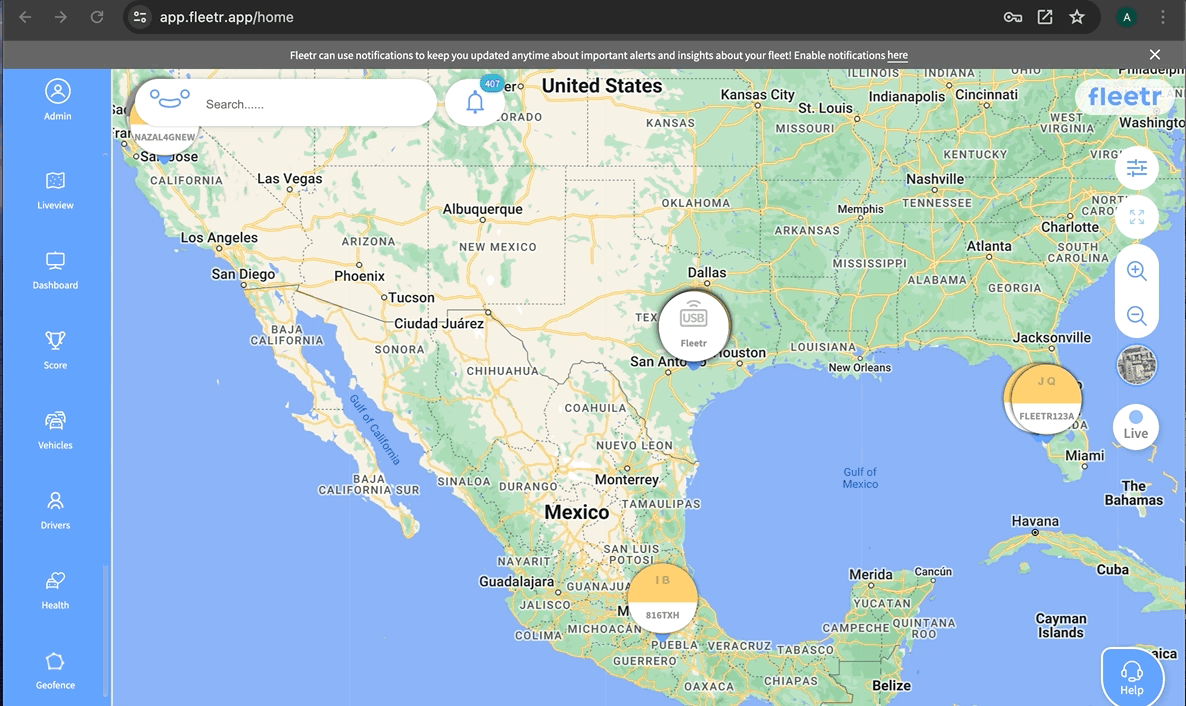This screenshot has height=706, width=1186.
Task: Click the address bar URL app.fleetr.app/home
Action: [226, 17]
